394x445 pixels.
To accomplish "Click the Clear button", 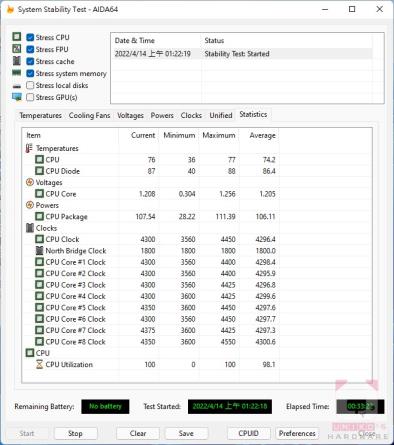I will click(x=138, y=433).
